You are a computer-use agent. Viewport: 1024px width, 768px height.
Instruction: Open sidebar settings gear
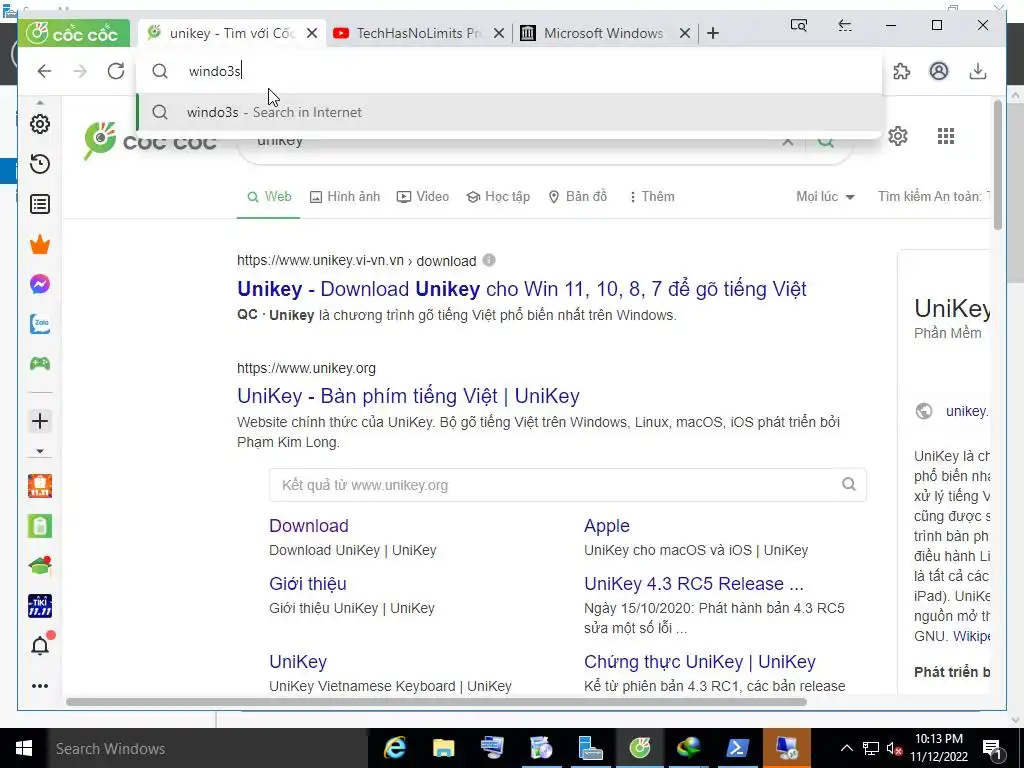[40, 124]
